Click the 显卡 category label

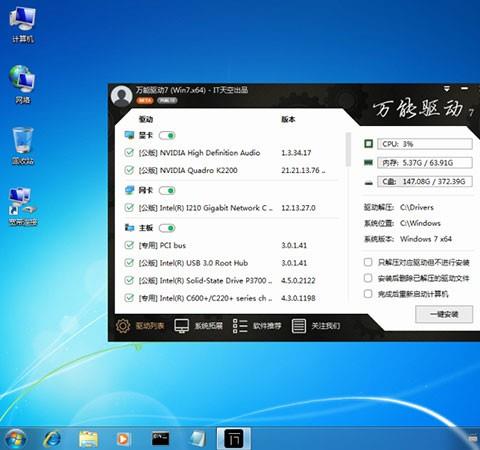click(146, 135)
